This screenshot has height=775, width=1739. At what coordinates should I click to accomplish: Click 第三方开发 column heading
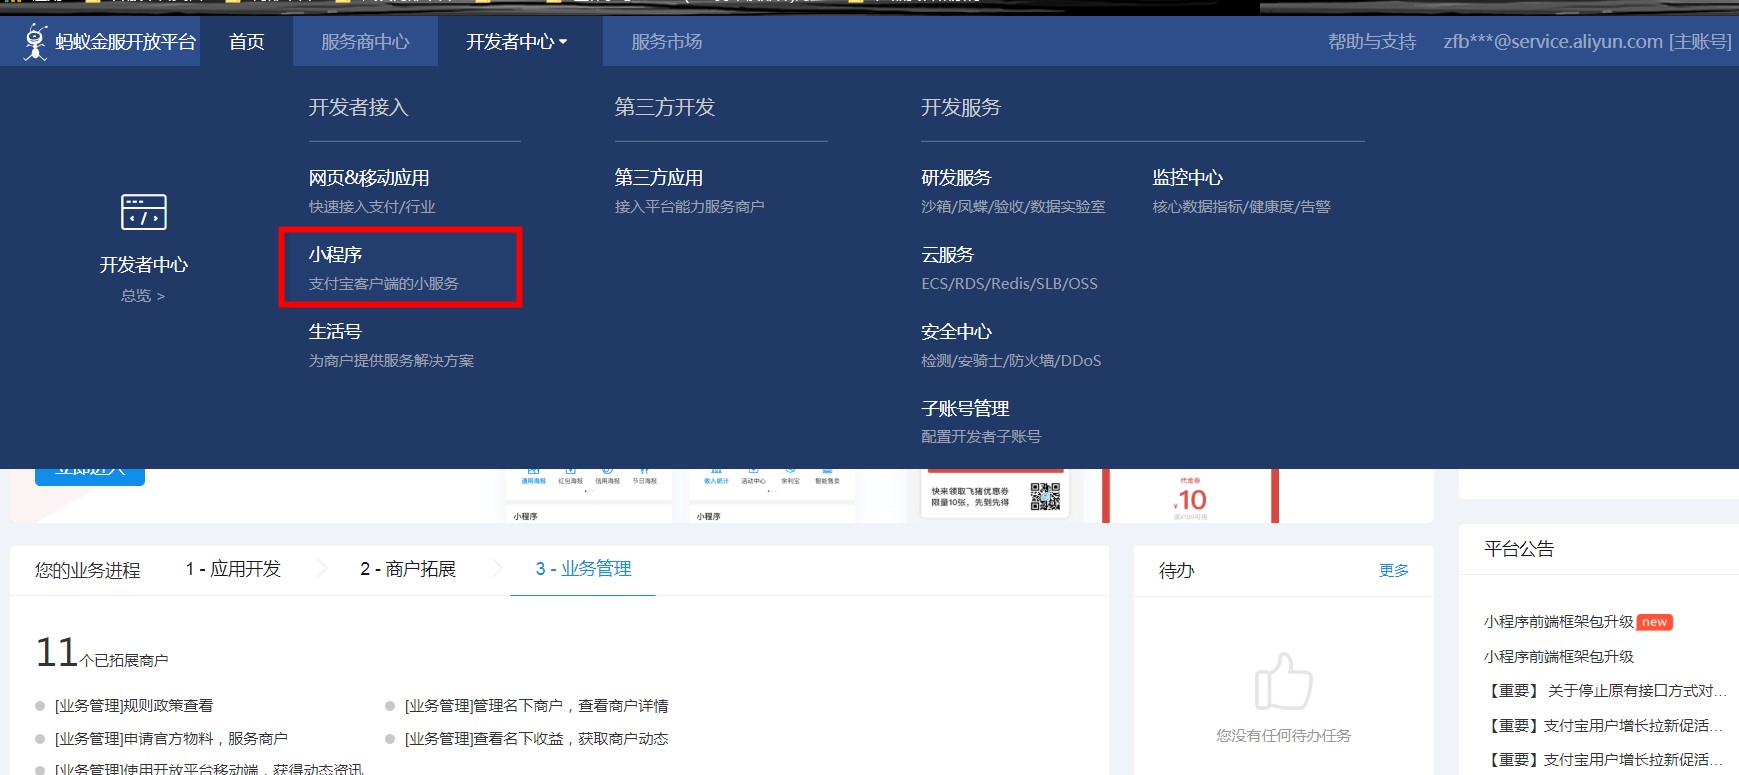click(665, 107)
